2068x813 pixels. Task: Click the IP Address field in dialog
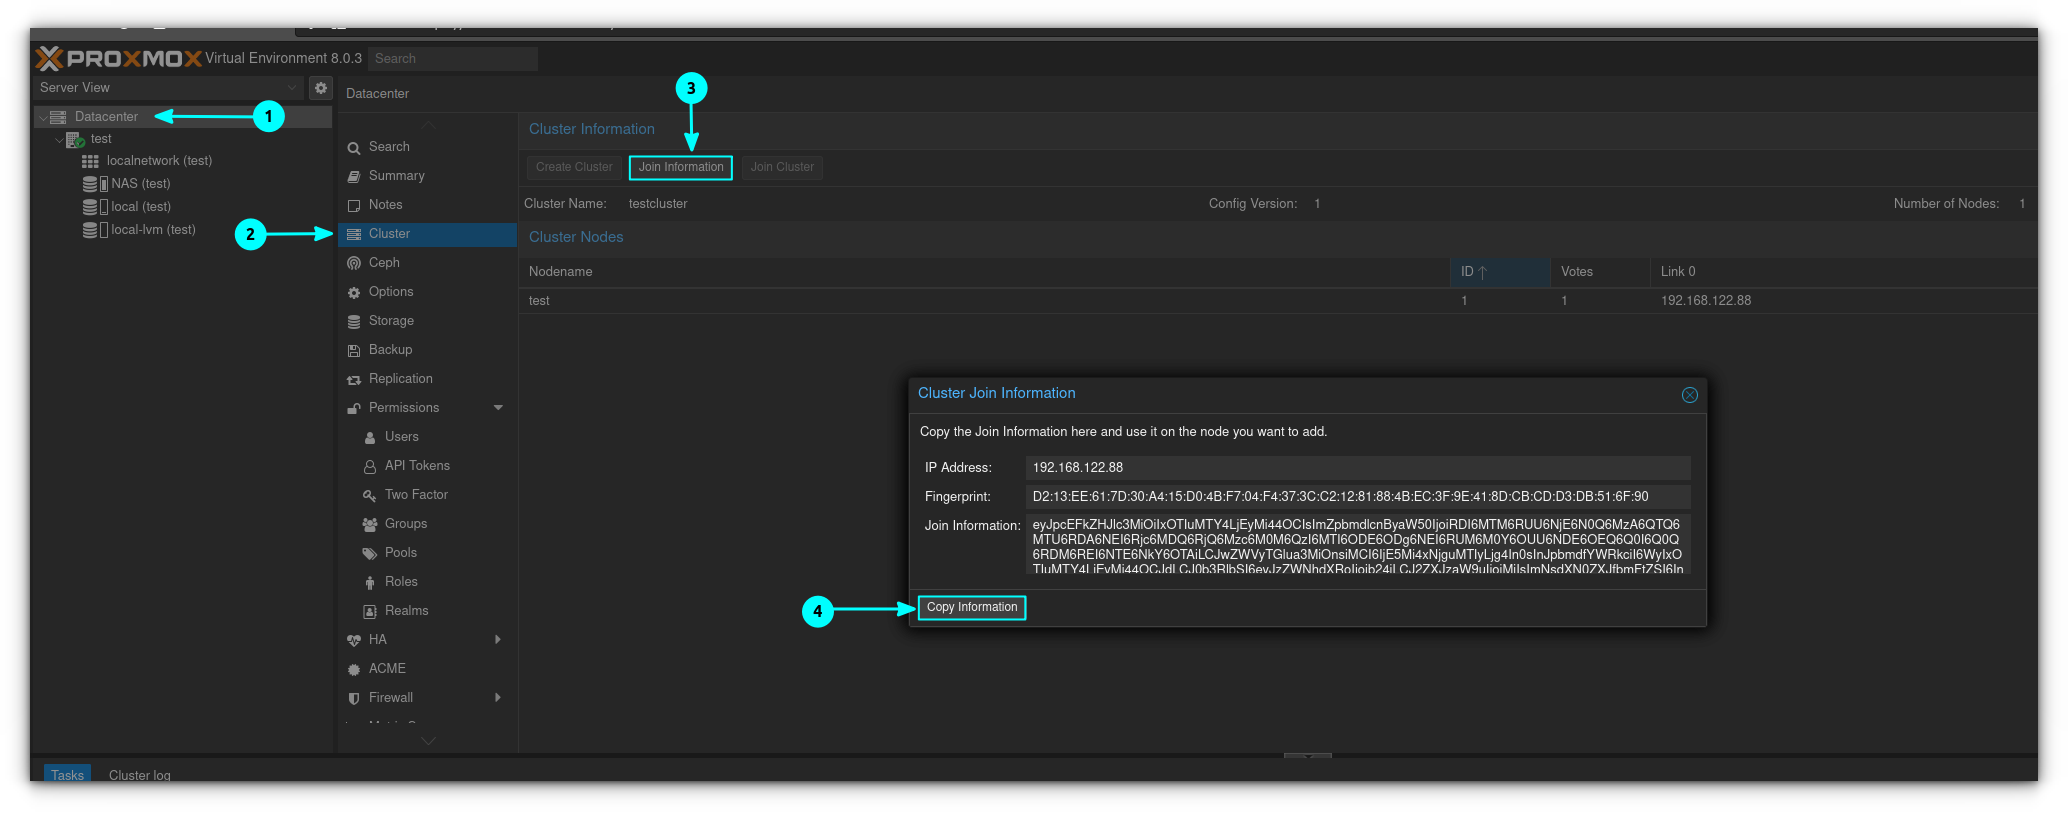pos(1358,468)
